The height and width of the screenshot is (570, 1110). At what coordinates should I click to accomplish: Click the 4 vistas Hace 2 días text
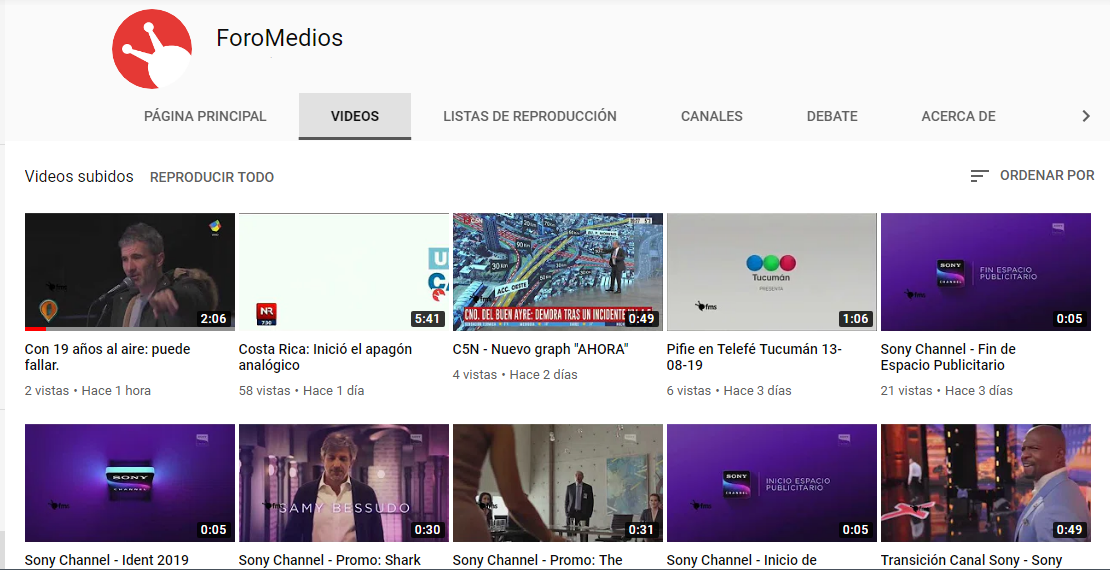515,375
